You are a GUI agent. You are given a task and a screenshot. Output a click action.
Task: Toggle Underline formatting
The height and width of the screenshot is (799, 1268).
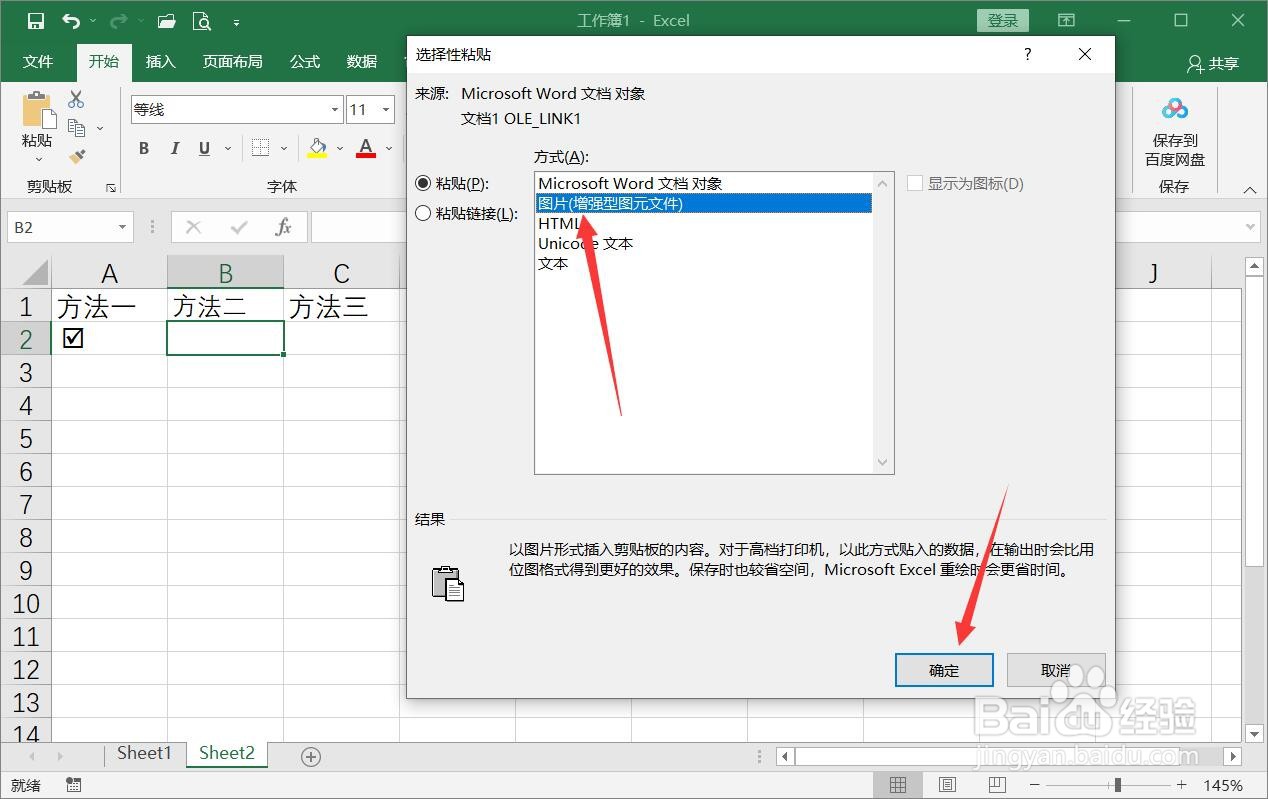(x=204, y=148)
